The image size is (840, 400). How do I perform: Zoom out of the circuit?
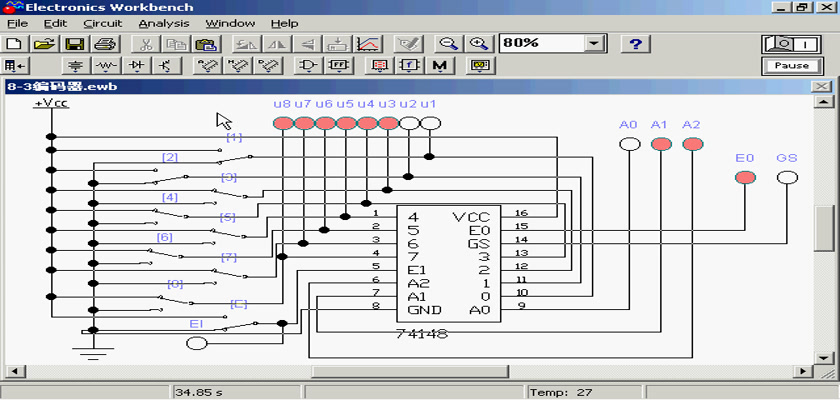tap(448, 44)
